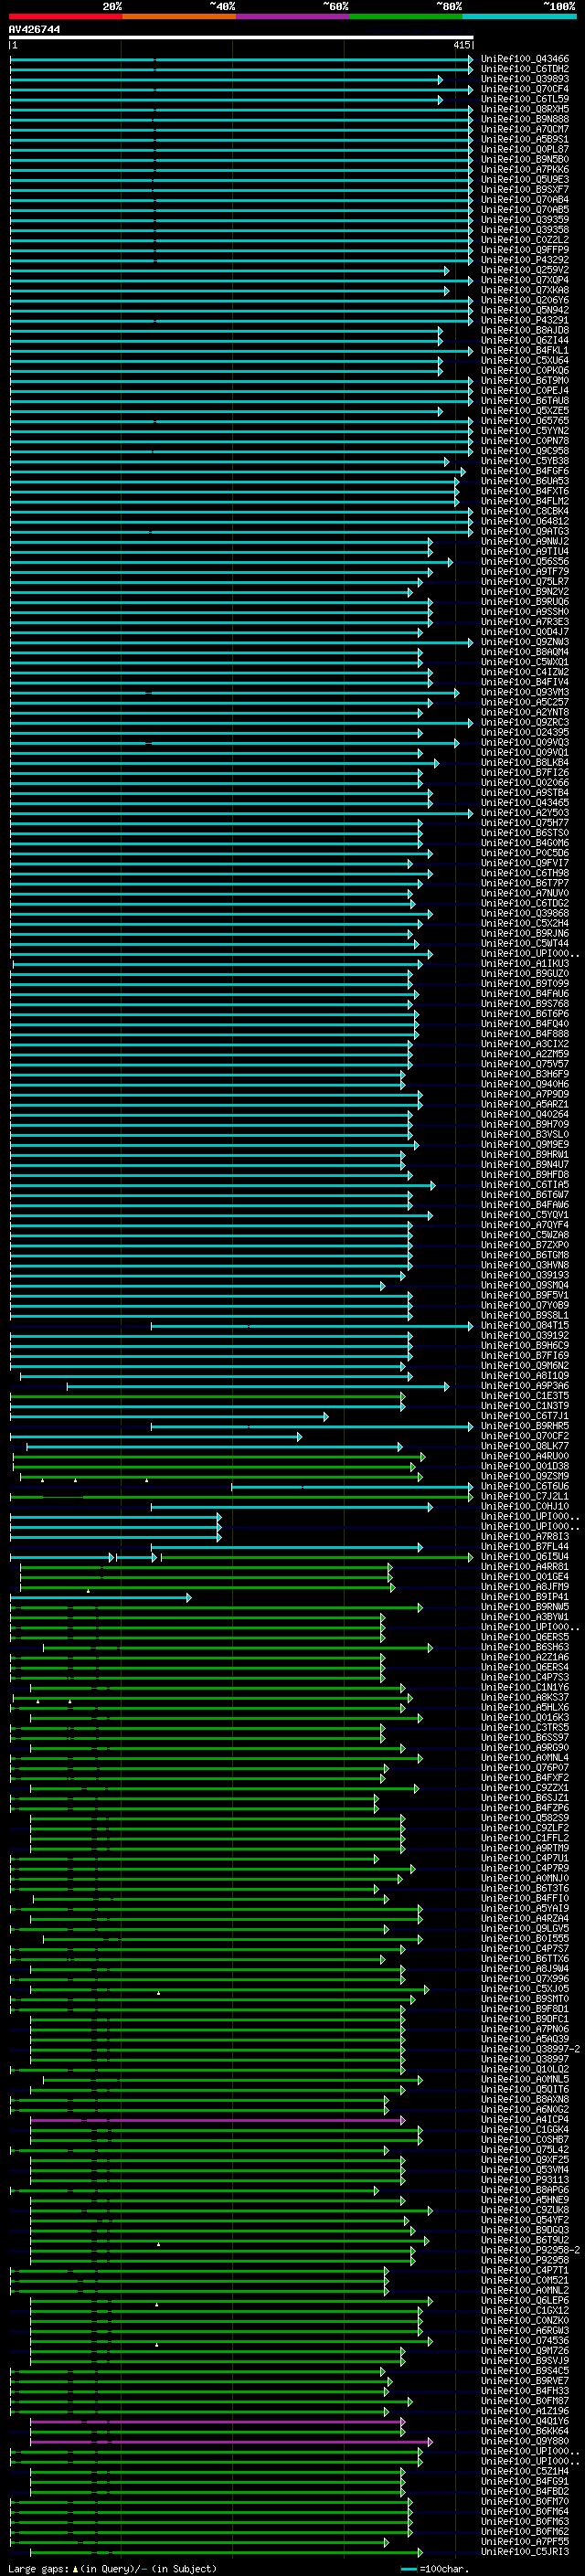The image size is (585, 2576).
Task: Select the UniRef100_A7QCM7 label
Action: 525,129
